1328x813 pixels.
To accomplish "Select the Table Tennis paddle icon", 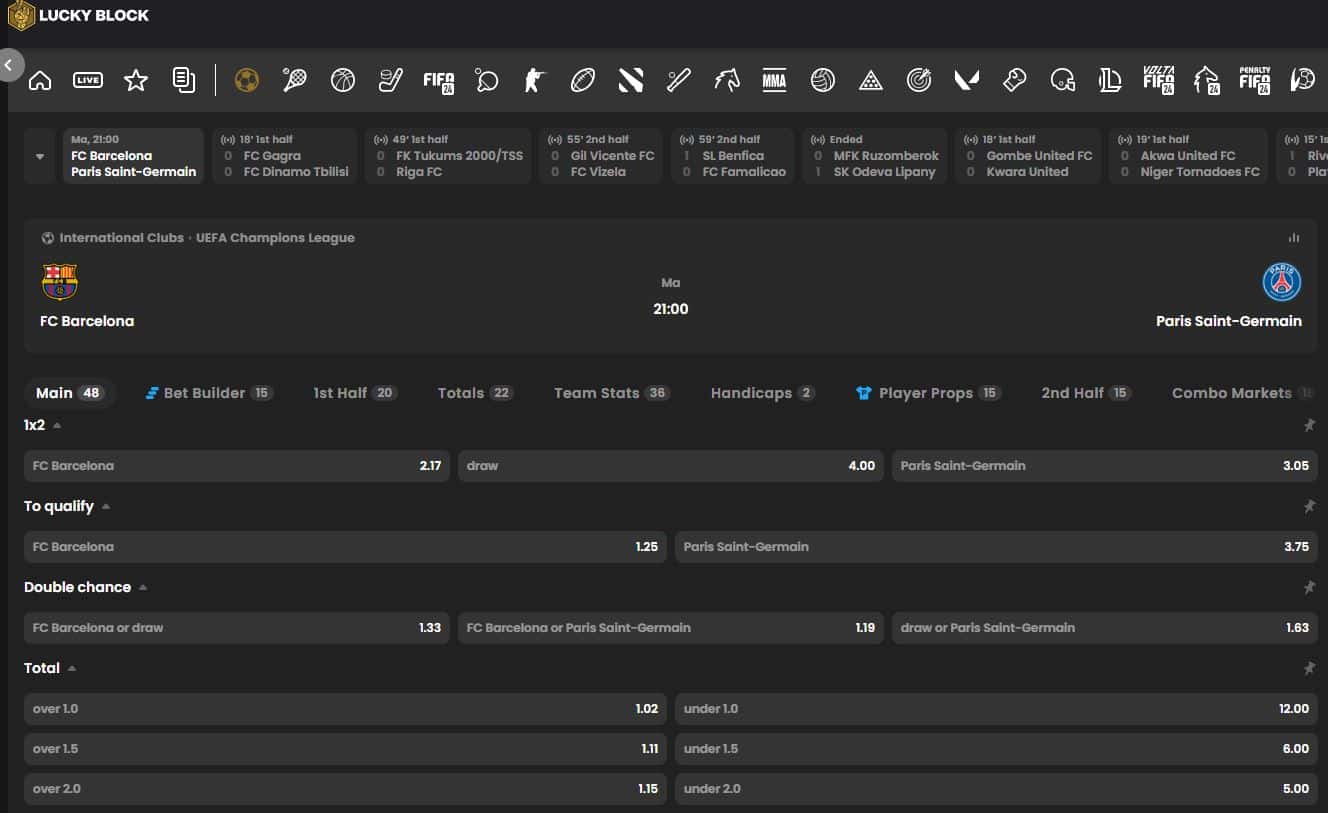I will point(487,80).
